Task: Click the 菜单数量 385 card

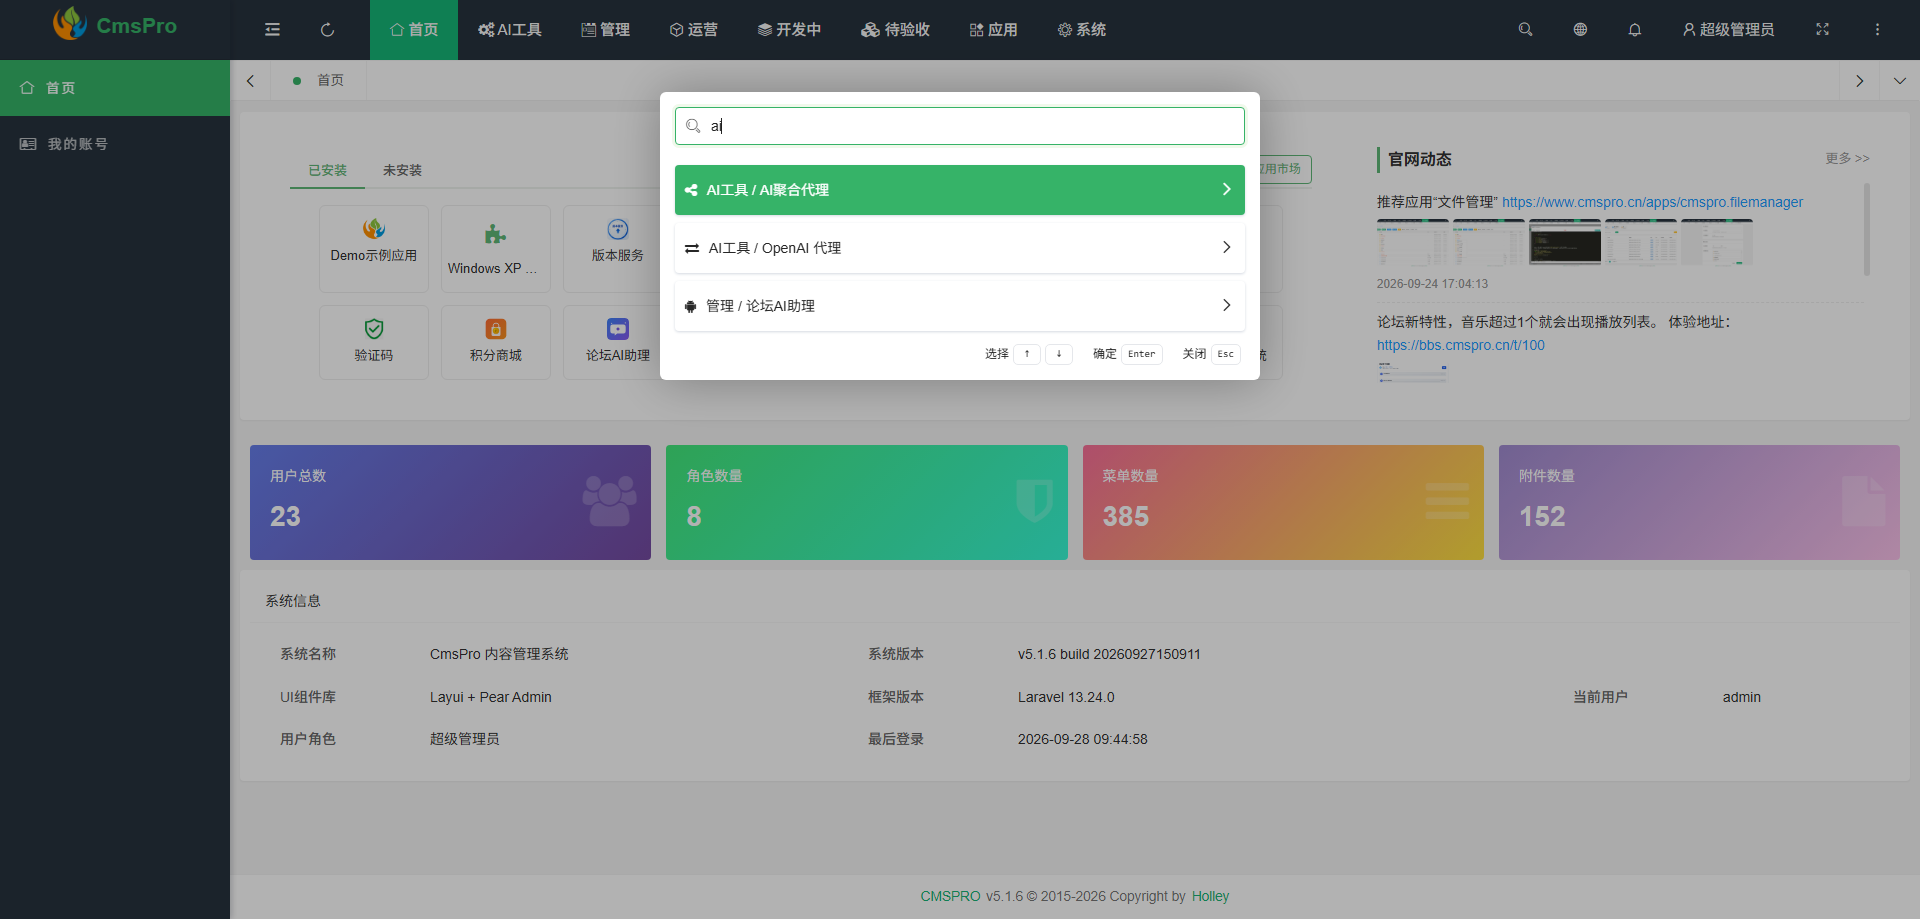Action: click(1283, 502)
